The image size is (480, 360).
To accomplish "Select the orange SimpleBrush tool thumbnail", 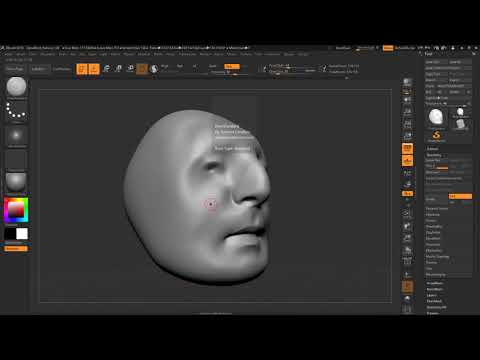I will pyautogui.click(x=436, y=136).
